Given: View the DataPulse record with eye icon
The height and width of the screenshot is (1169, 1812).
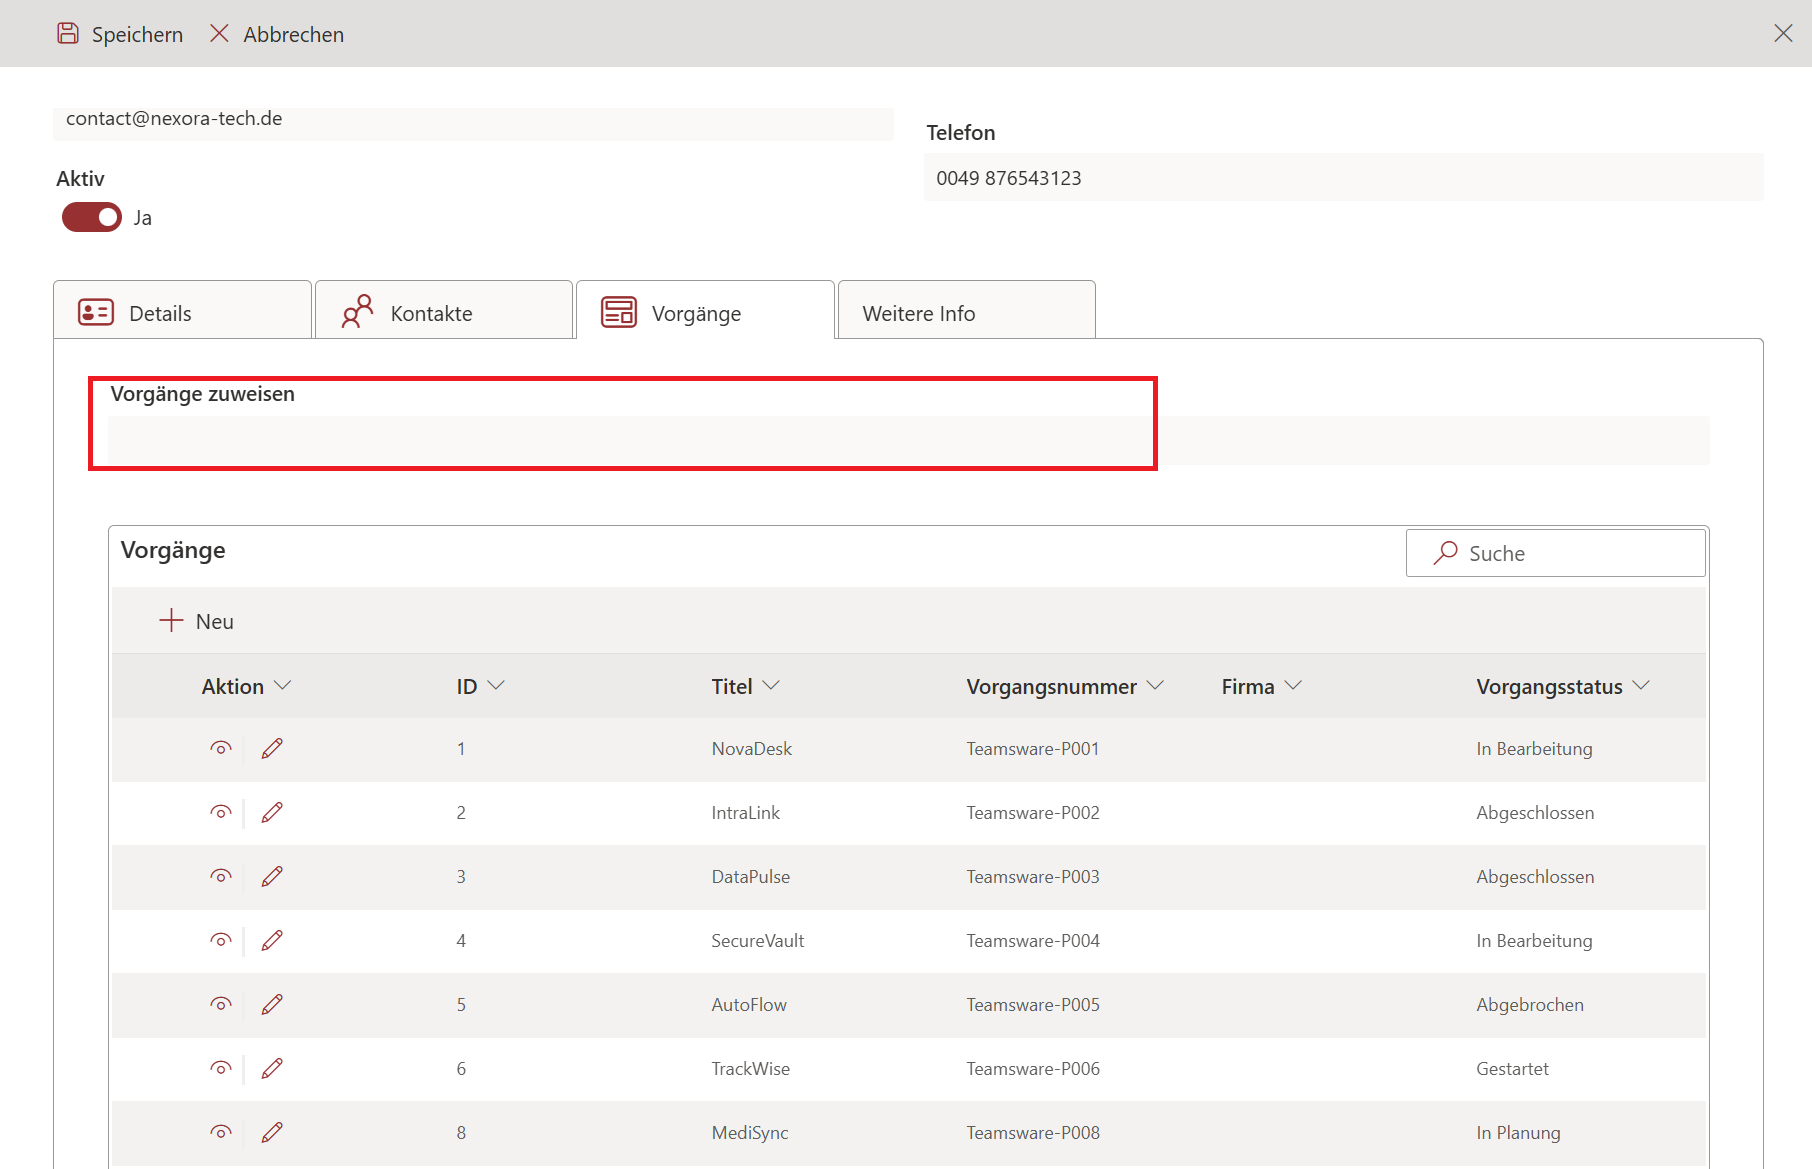Looking at the screenshot, I should click(221, 876).
